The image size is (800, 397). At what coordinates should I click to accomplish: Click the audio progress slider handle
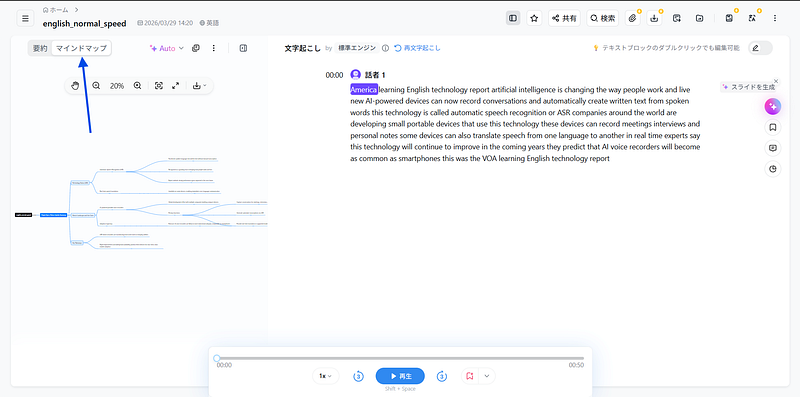[217, 358]
